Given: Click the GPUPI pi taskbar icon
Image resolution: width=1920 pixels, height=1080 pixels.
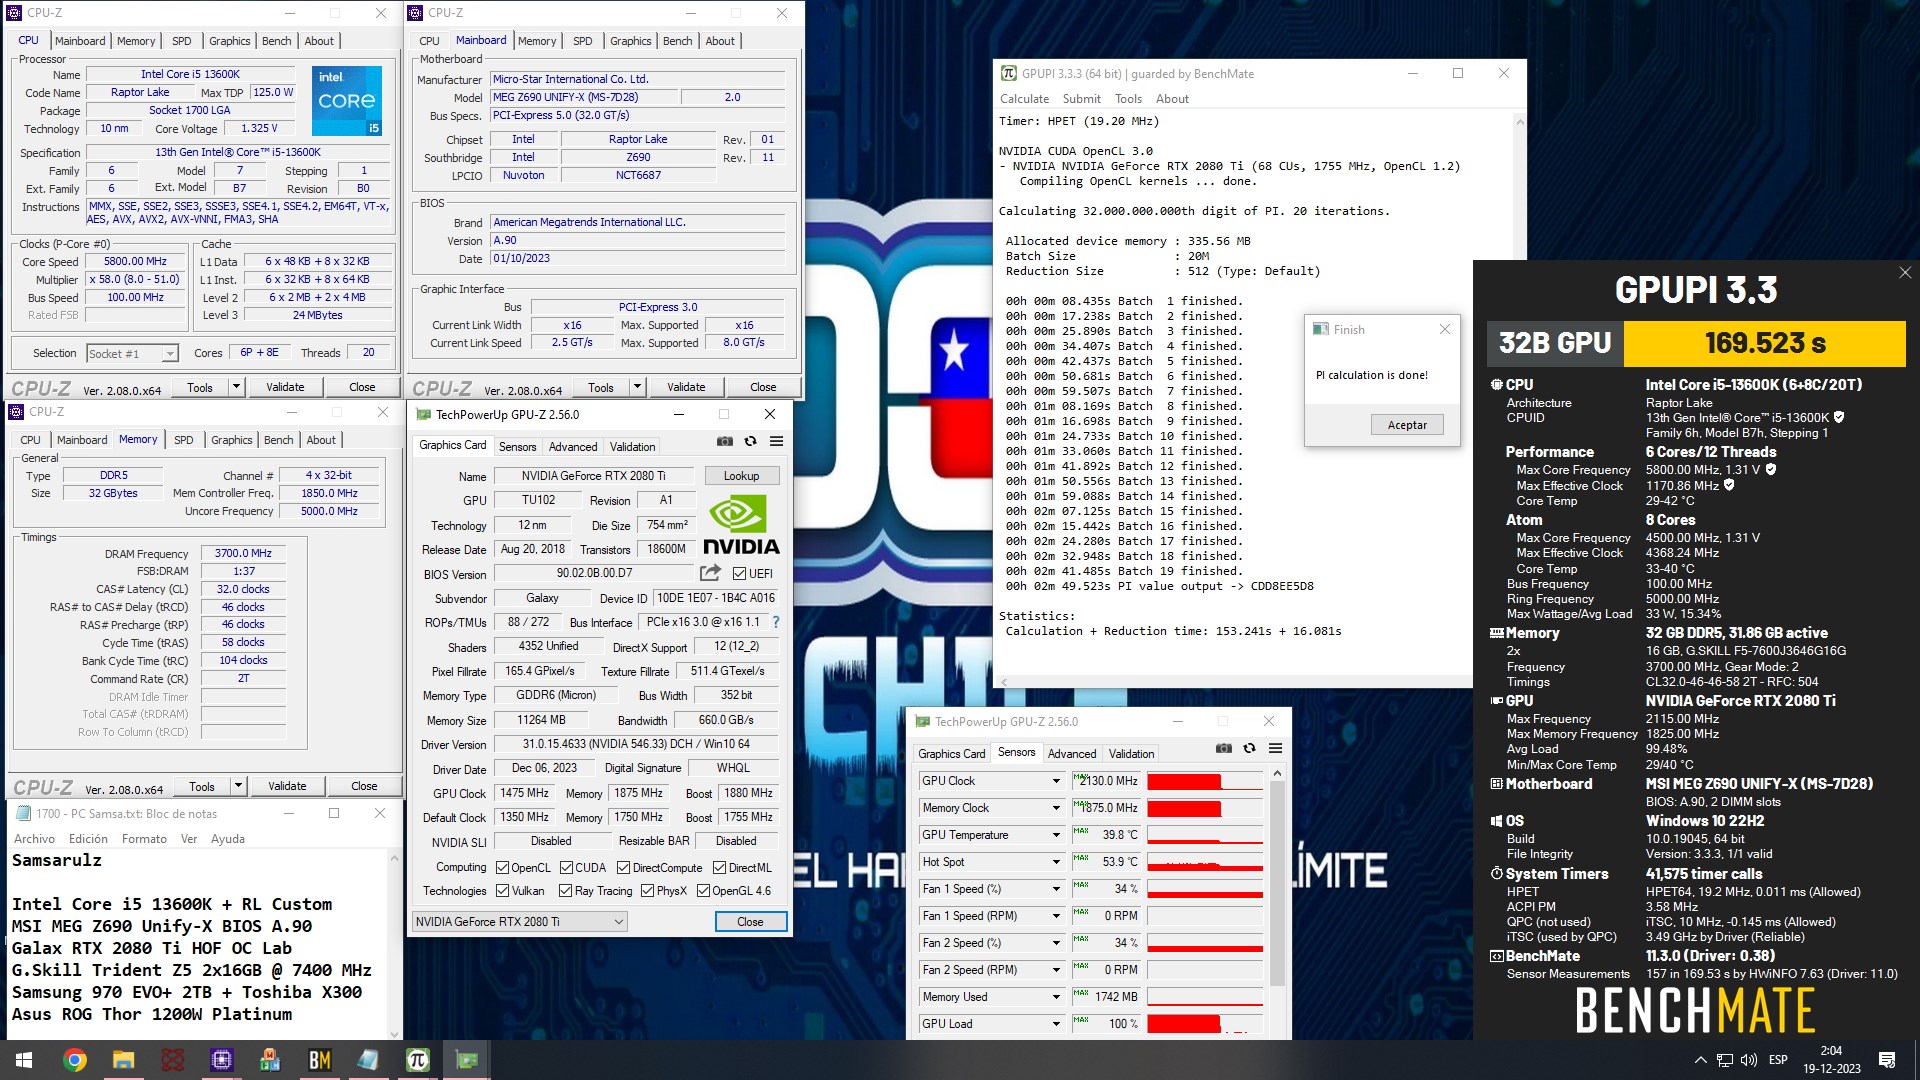Looking at the screenshot, I should 417,1060.
